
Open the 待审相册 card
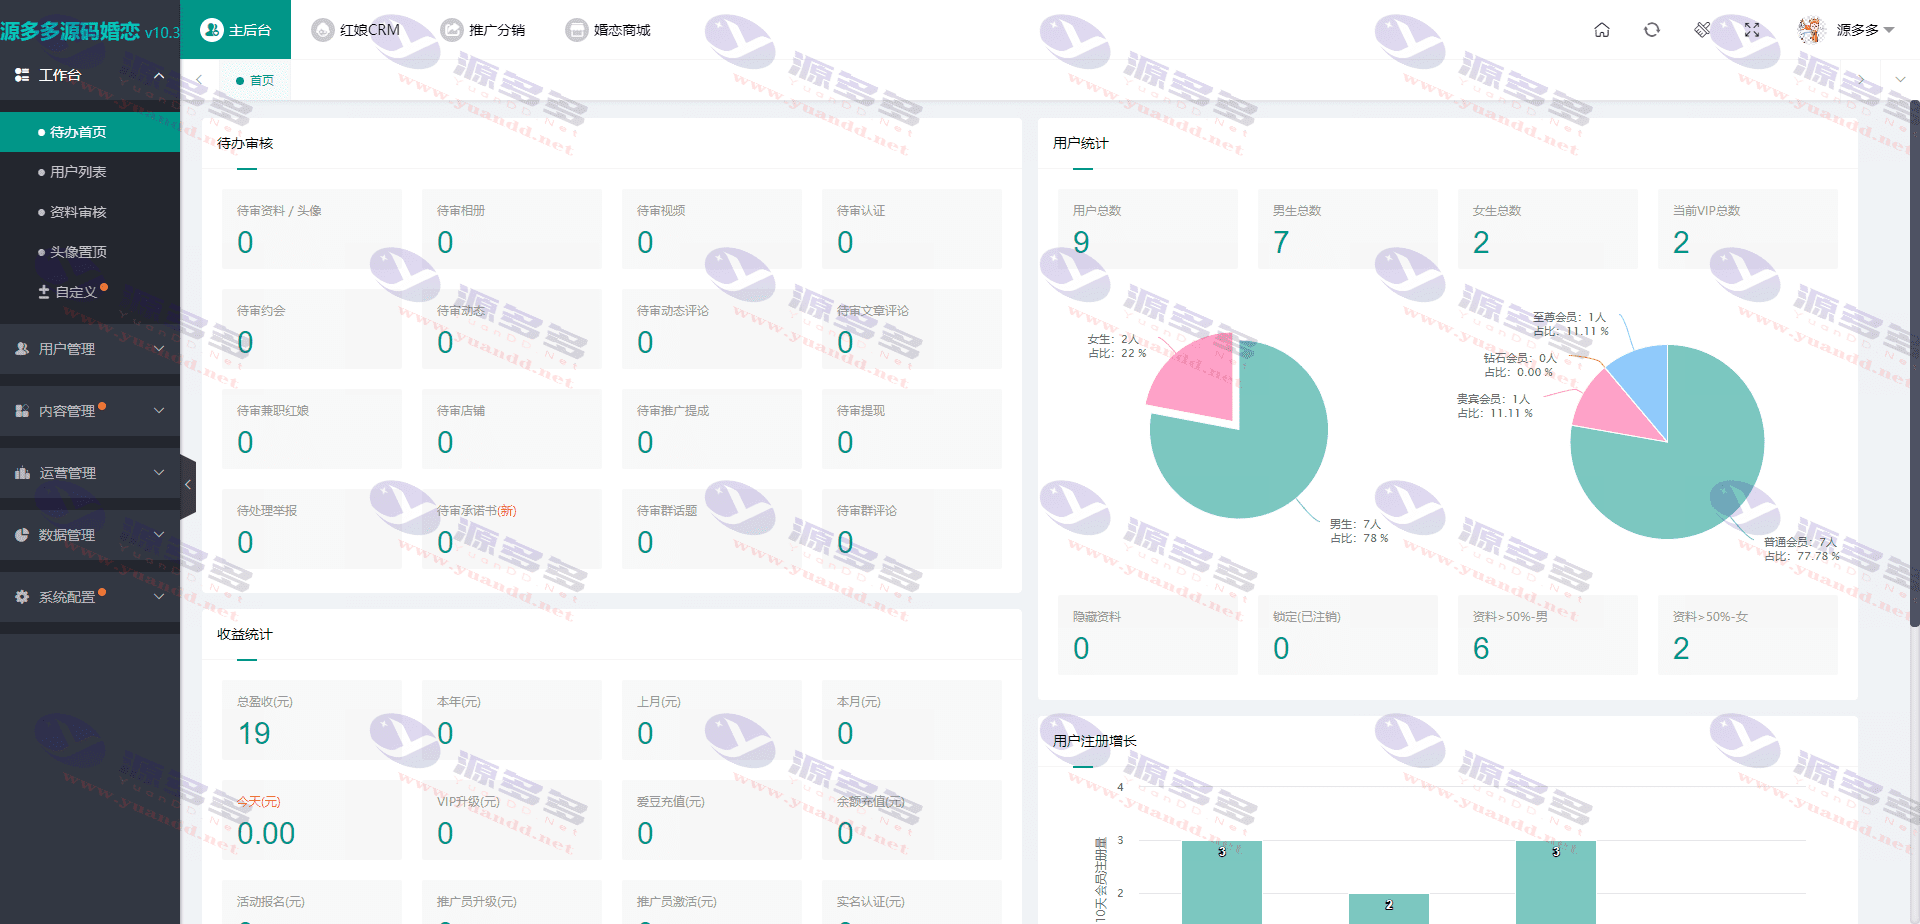point(512,229)
